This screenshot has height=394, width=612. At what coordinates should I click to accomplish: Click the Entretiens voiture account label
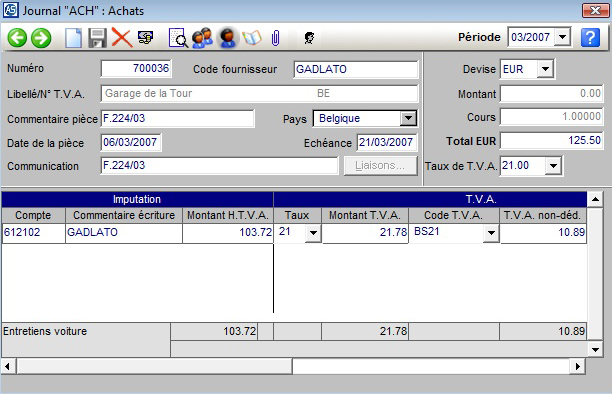click(45, 331)
